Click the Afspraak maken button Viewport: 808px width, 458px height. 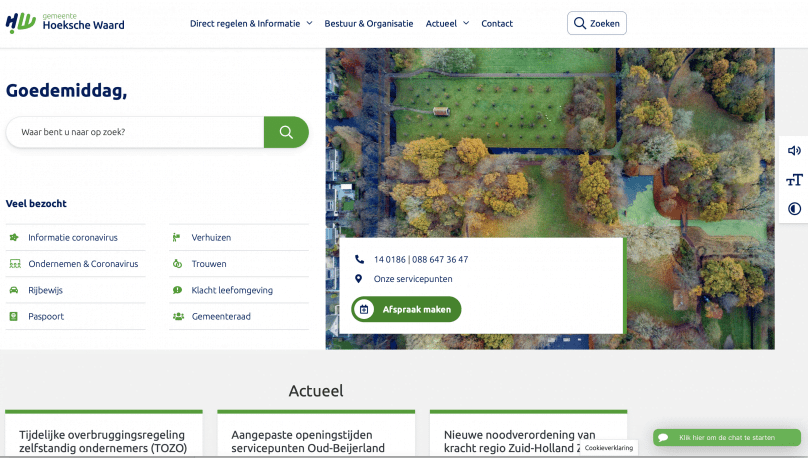(x=406, y=310)
